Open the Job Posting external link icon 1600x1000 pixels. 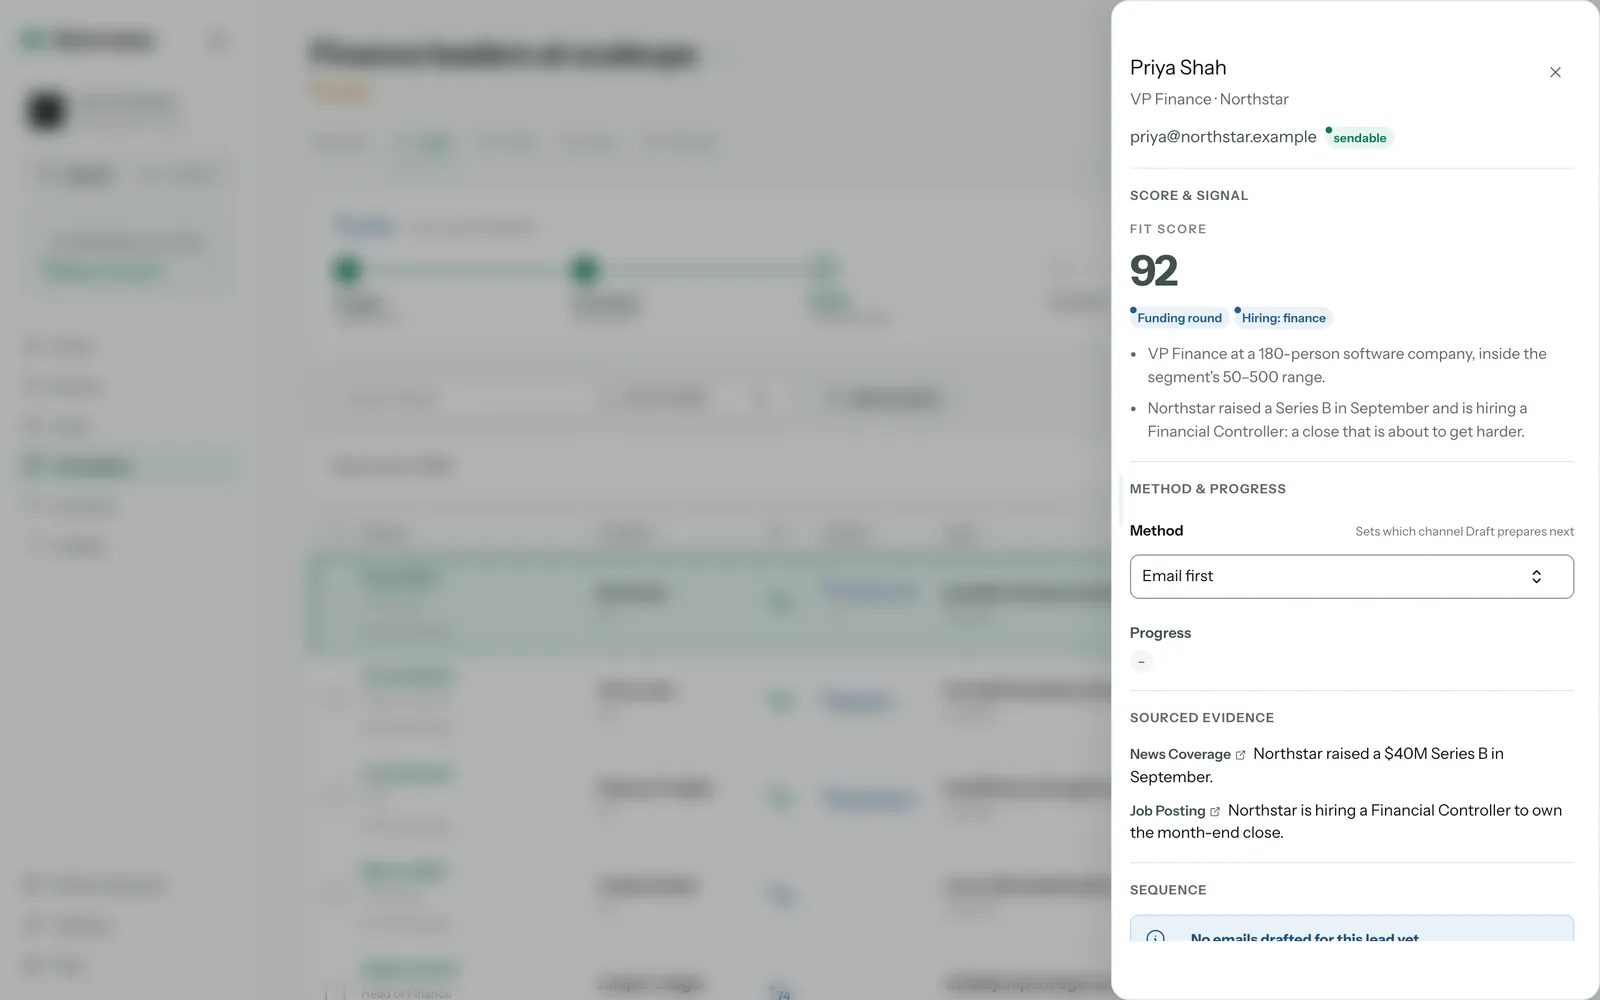coord(1215,812)
